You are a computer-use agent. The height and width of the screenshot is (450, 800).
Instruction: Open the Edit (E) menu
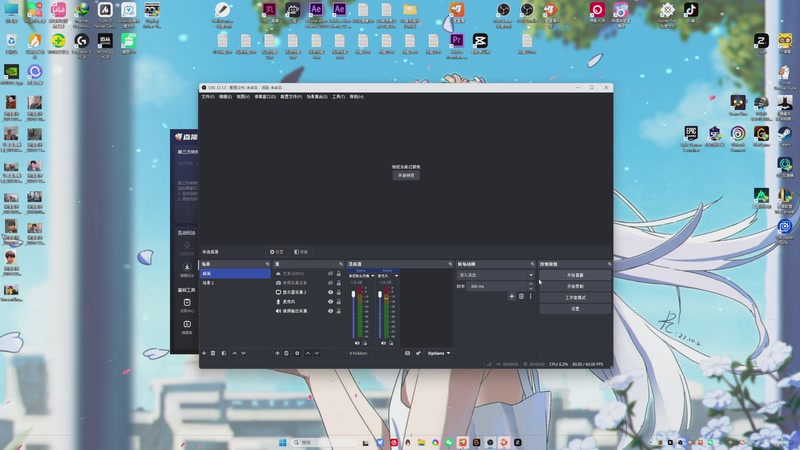(x=225, y=96)
